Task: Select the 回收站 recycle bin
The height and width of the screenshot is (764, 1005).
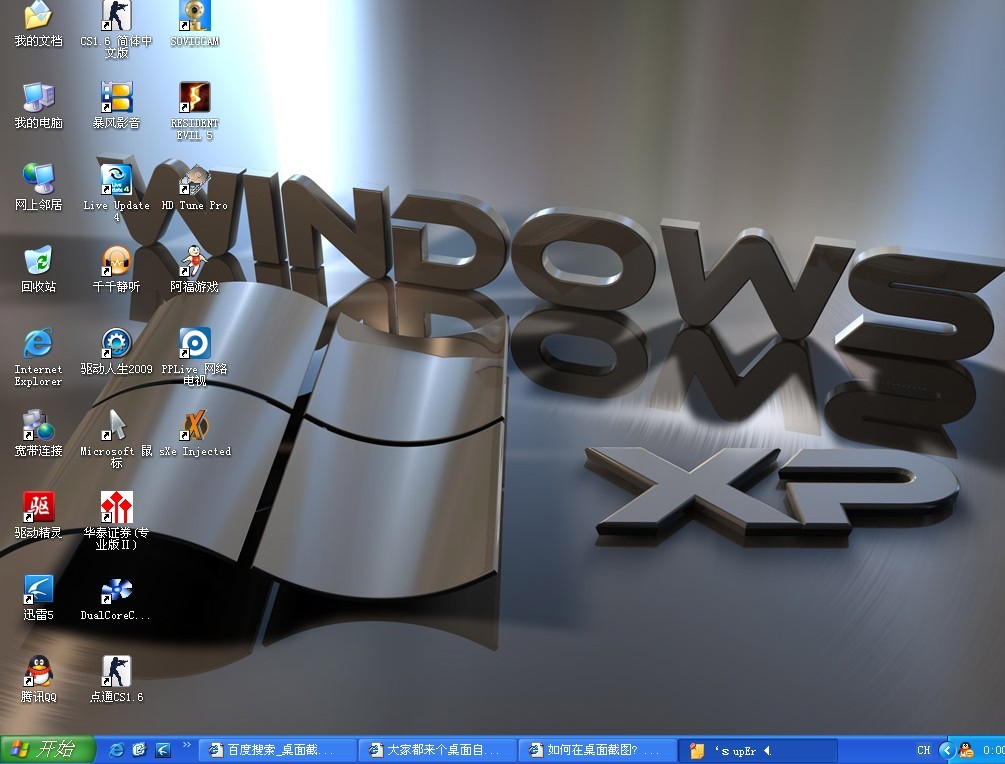Action: [38, 269]
